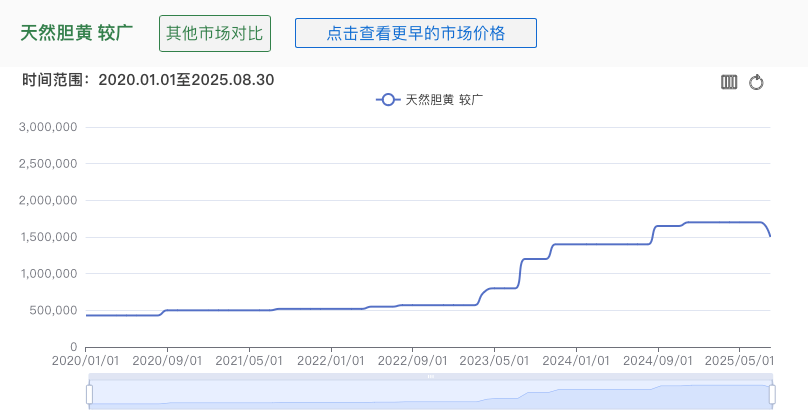The image size is (808, 417).
Task: Click the zoom slider top drag grip
Action: pyautogui.click(x=431, y=376)
